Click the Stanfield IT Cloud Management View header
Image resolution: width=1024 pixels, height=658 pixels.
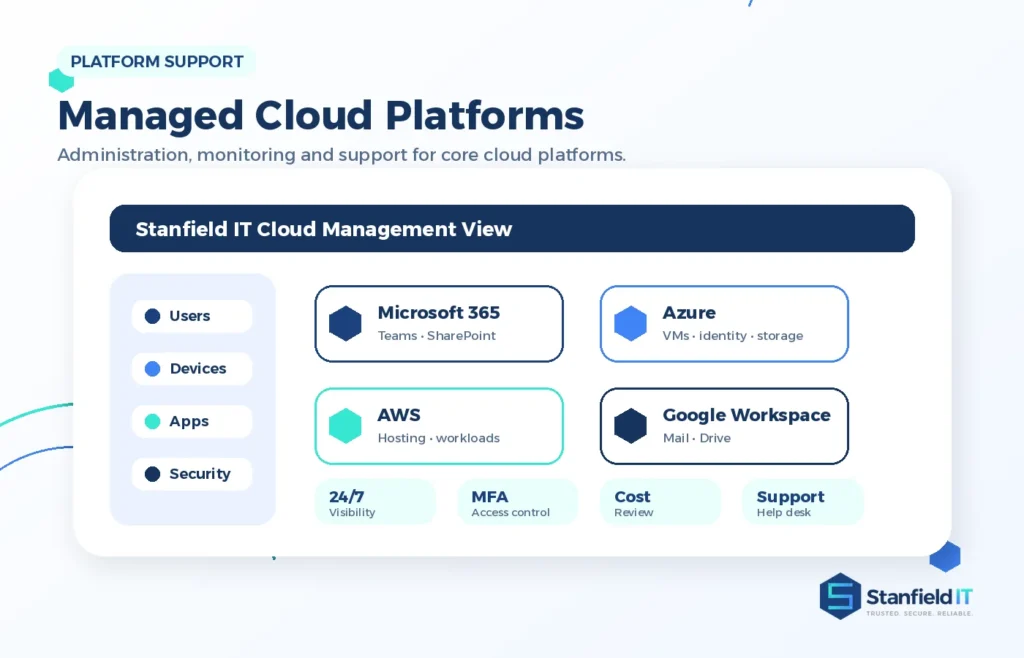(512, 228)
